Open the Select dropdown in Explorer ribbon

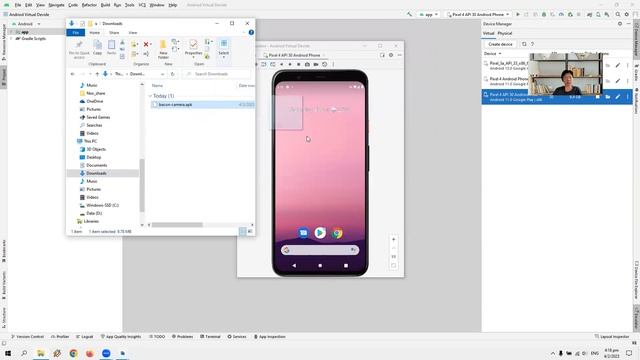pos(224,49)
